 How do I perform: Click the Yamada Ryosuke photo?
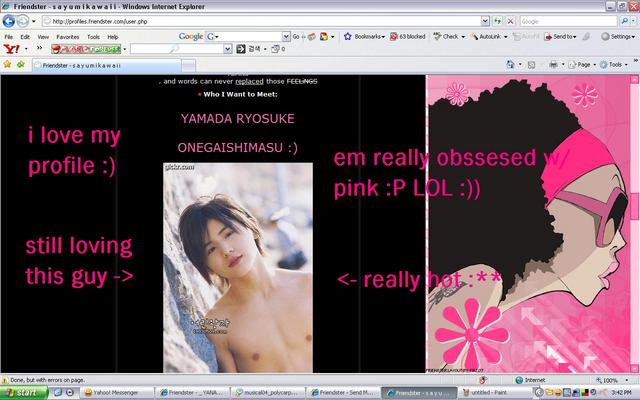tap(238, 268)
